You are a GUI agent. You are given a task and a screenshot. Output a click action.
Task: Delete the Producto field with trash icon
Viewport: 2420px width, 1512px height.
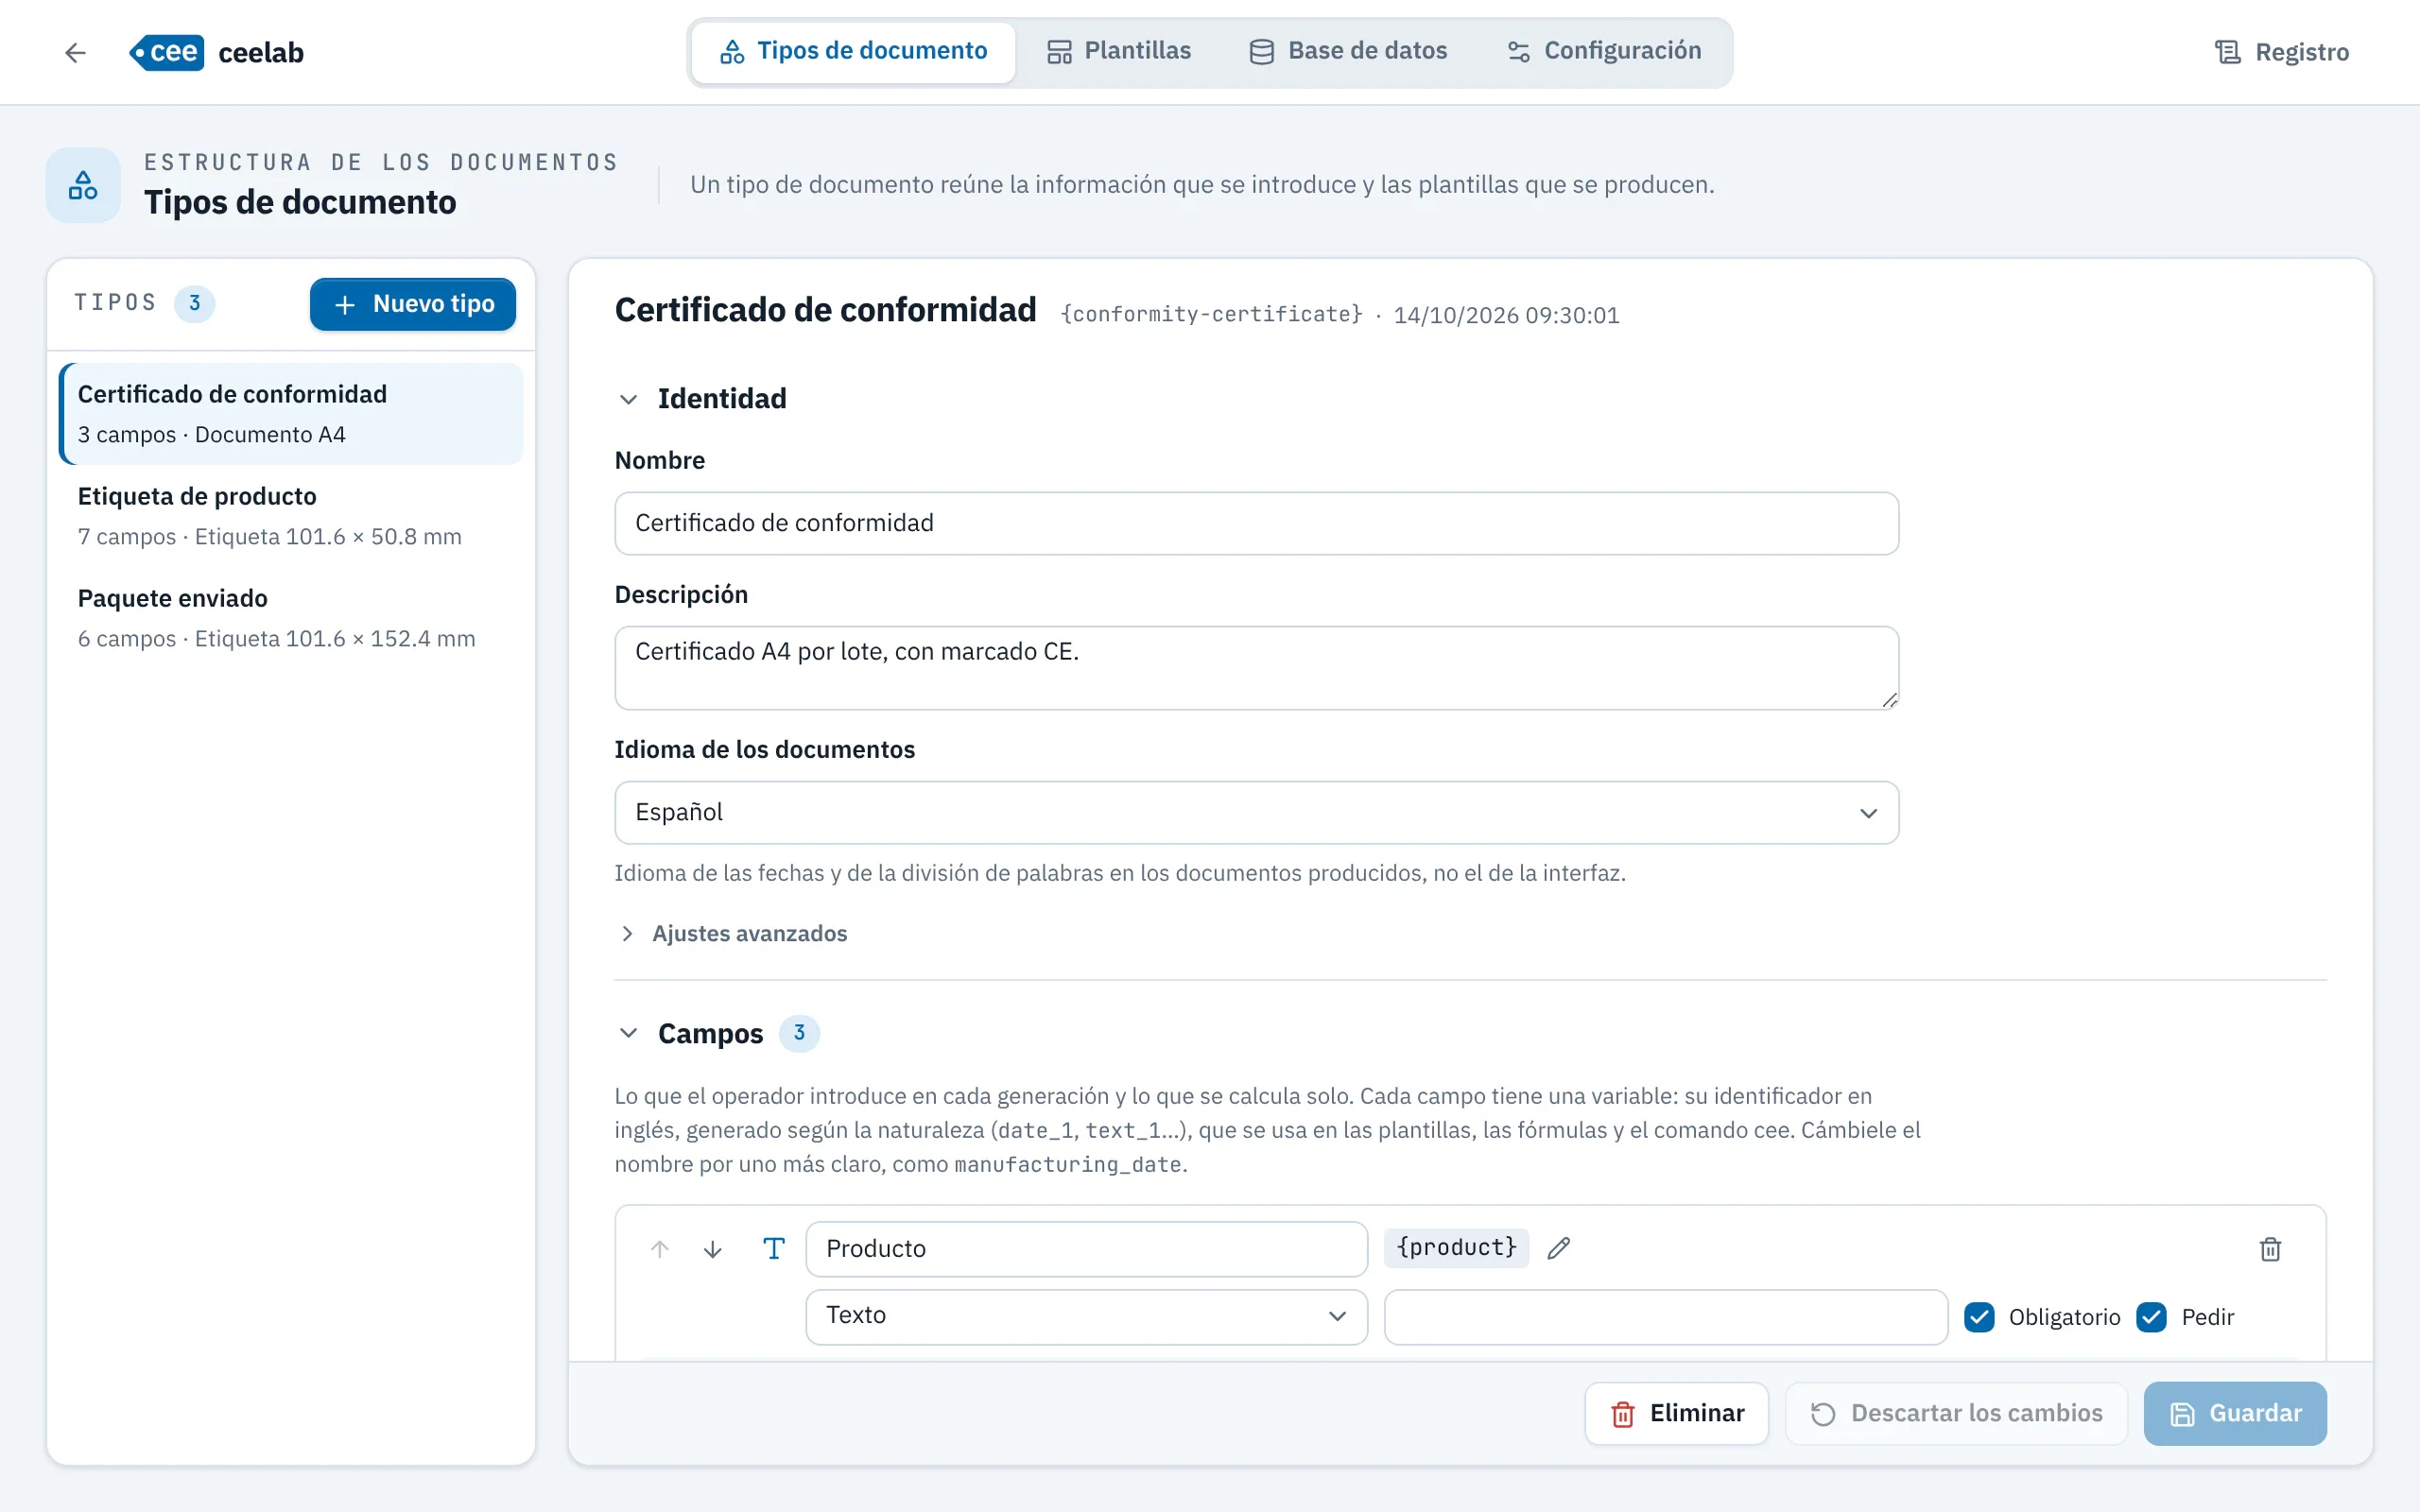click(2270, 1249)
